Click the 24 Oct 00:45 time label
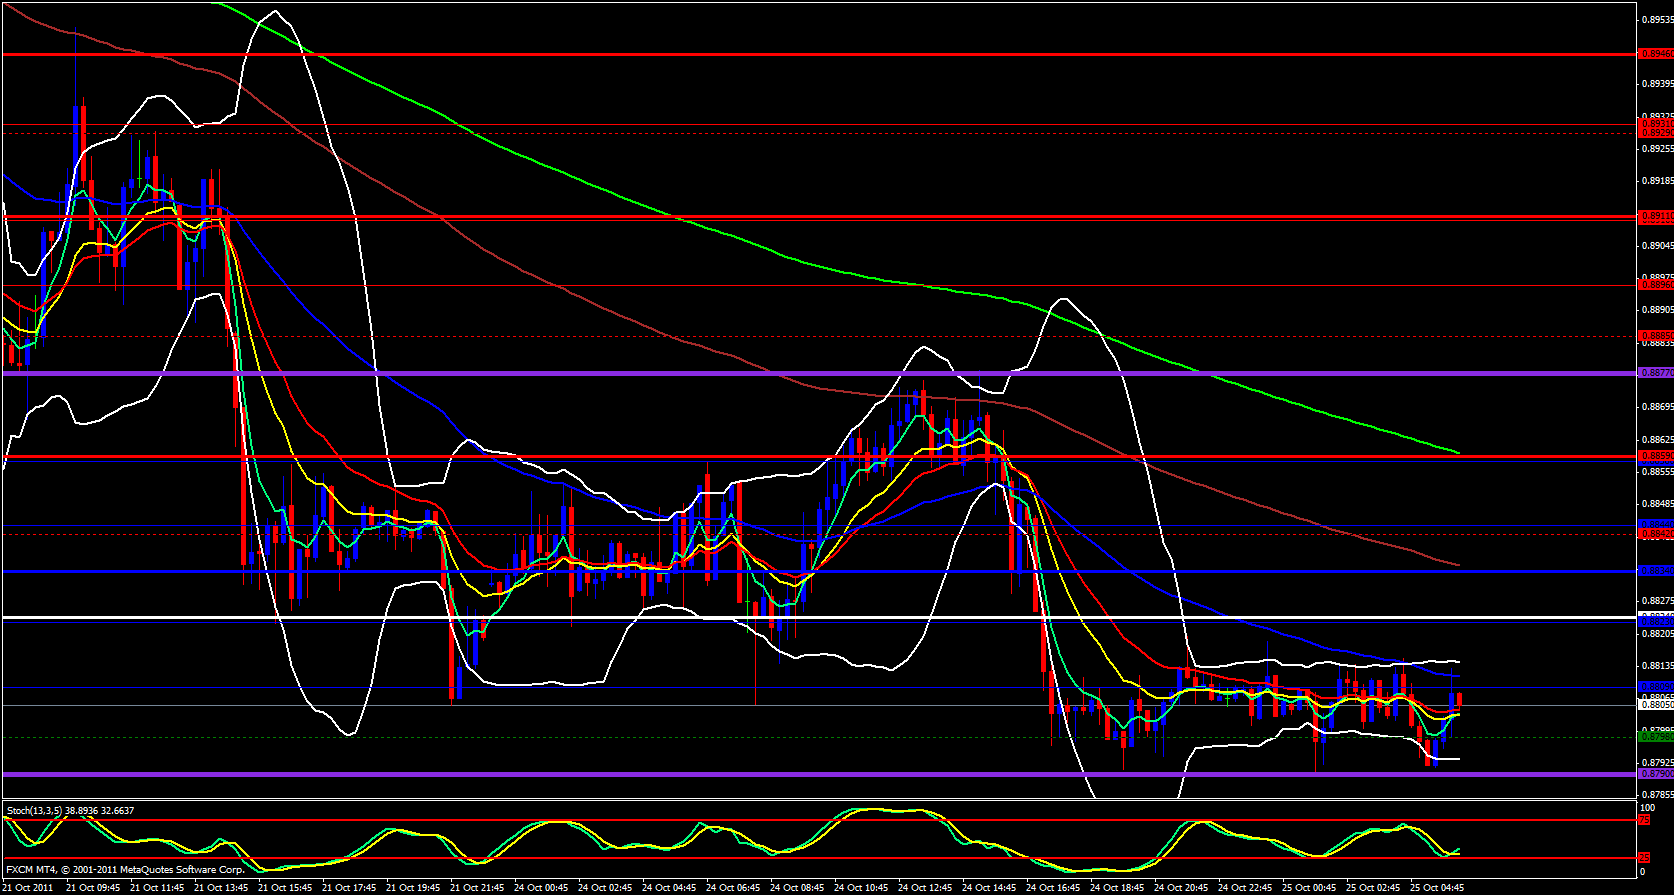The width and height of the screenshot is (1674, 895). pyautogui.click(x=541, y=887)
